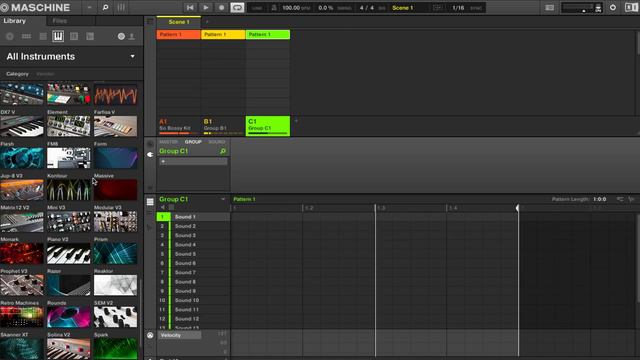Pick the Monark instrument thumbnail
Image resolution: width=640 pixels, height=360 pixels.
click(x=22, y=253)
